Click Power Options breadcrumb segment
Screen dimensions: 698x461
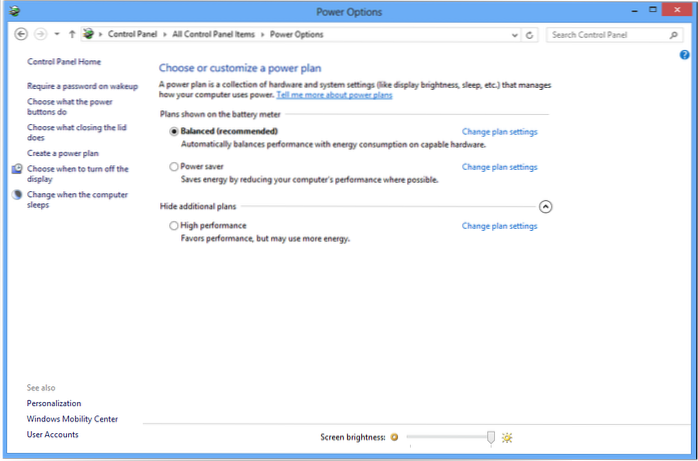[296, 34]
